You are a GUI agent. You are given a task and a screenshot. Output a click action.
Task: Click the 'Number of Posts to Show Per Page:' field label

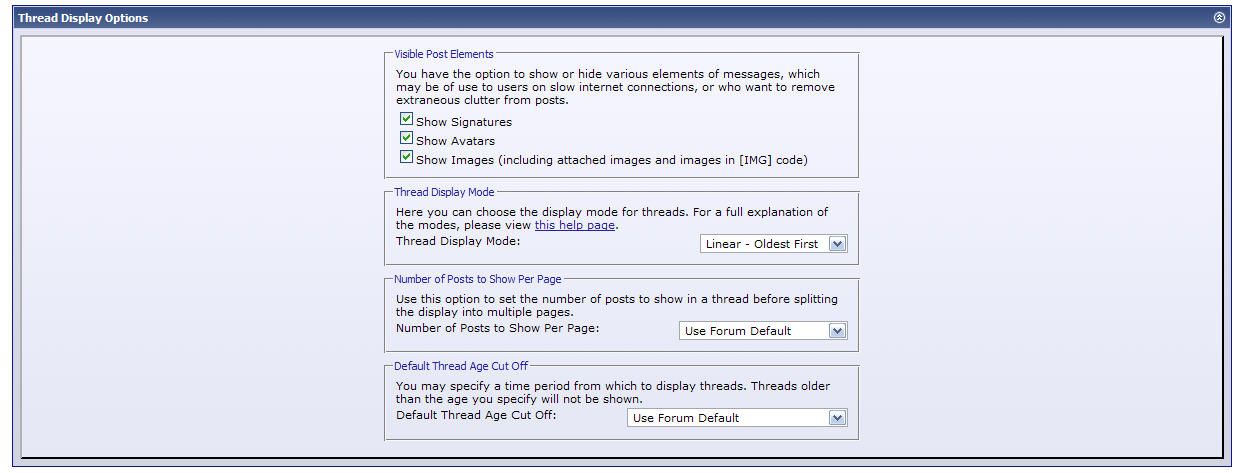click(x=497, y=328)
